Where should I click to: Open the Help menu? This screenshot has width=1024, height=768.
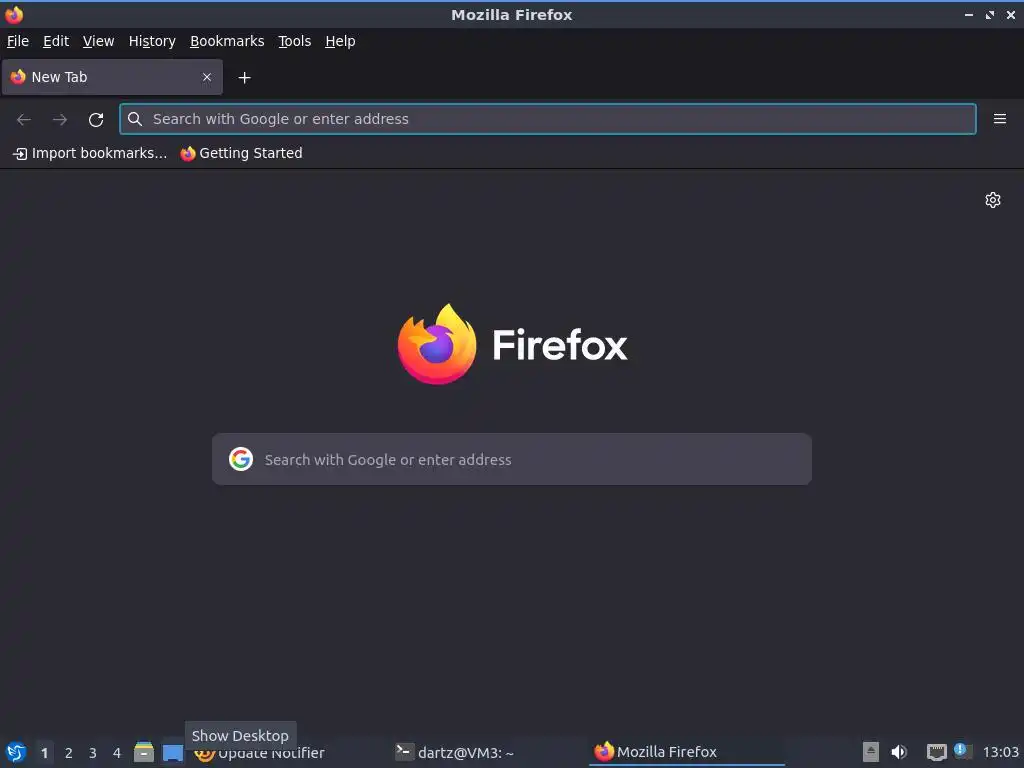click(340, 41)
